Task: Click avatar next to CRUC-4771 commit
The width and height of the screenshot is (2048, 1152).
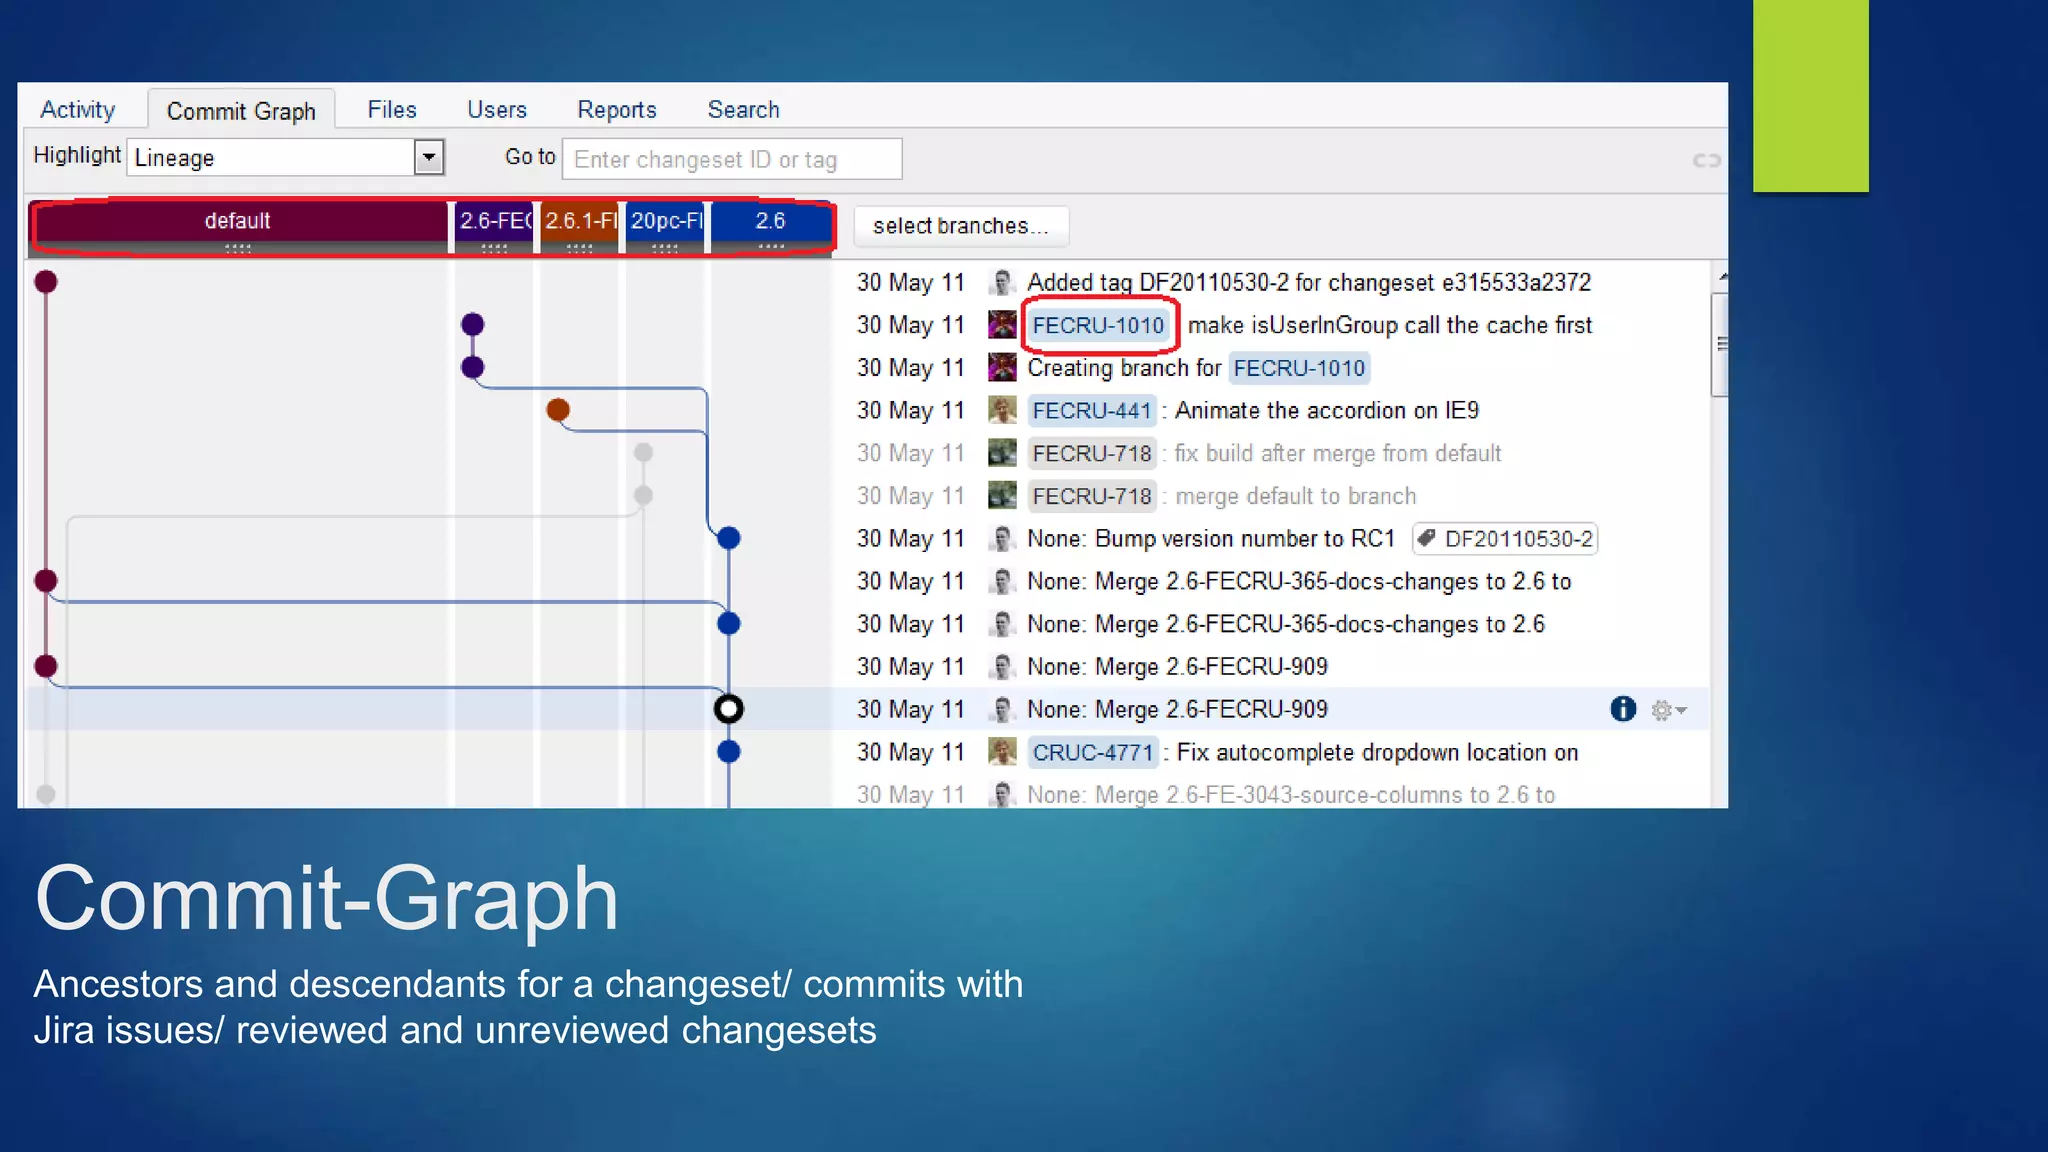Action: pyautogui.click(x=1002, y=752)
